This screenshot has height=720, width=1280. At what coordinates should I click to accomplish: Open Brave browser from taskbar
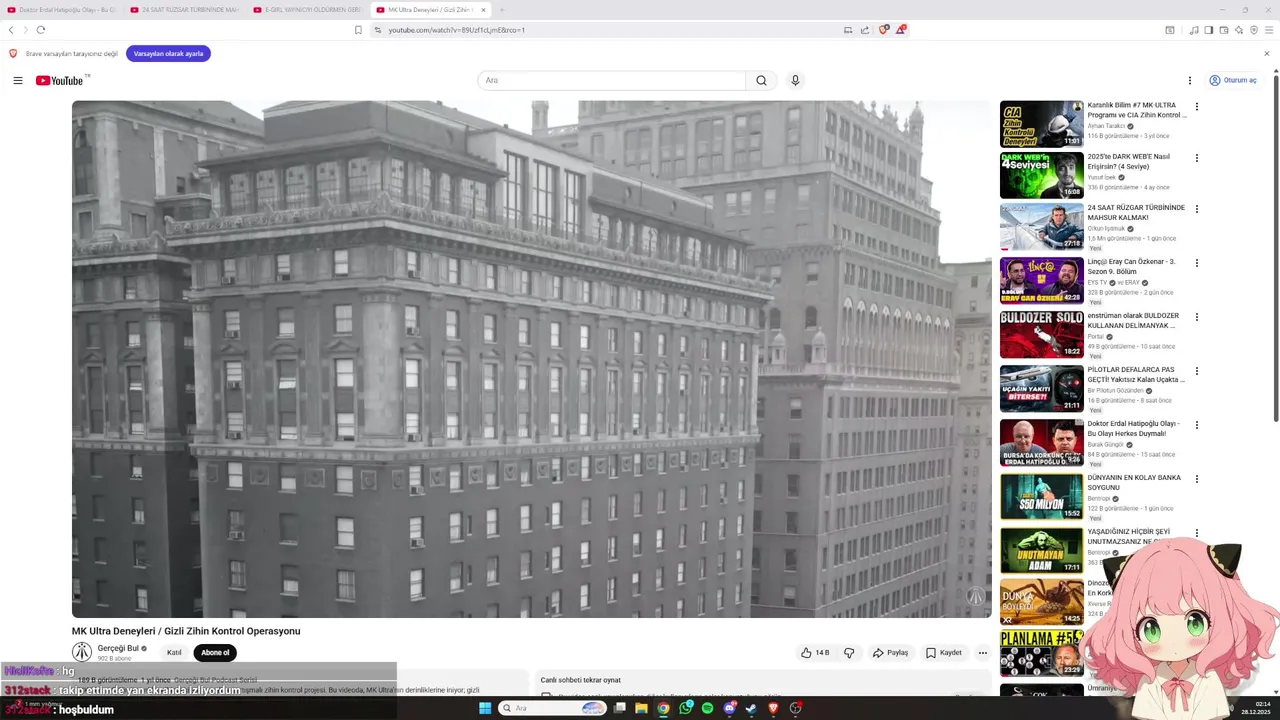click(x=773, y=708)
